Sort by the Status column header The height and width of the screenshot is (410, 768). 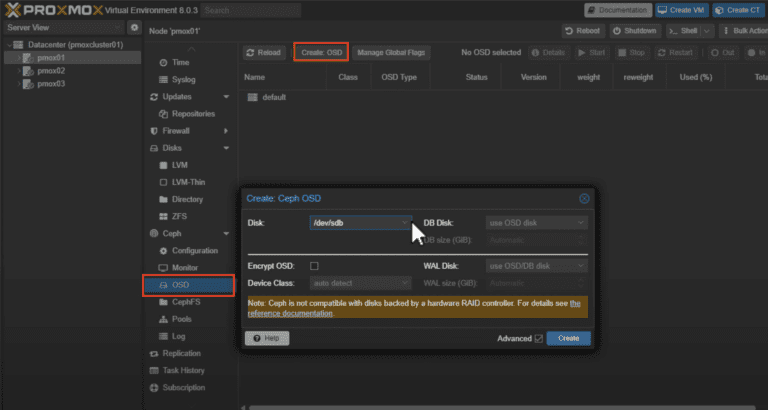pyautogui.click(x=466, y=77)
